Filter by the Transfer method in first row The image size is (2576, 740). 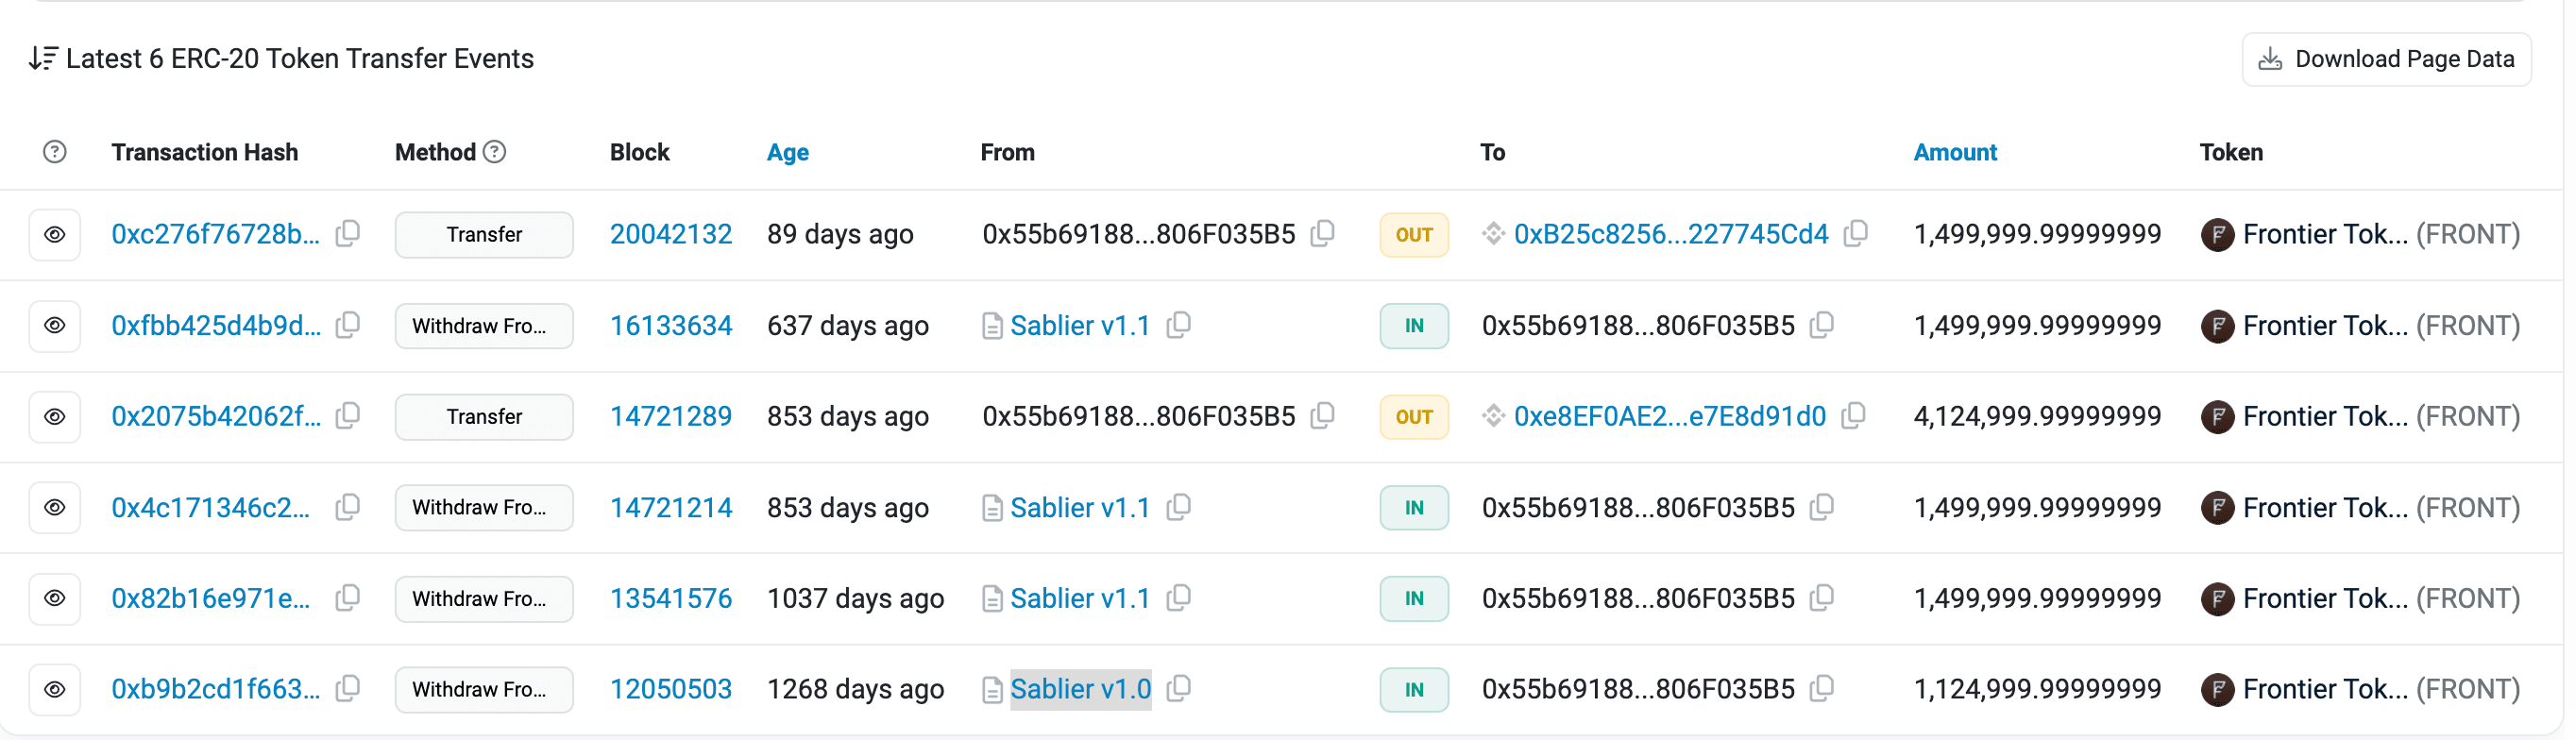[484, 235]
